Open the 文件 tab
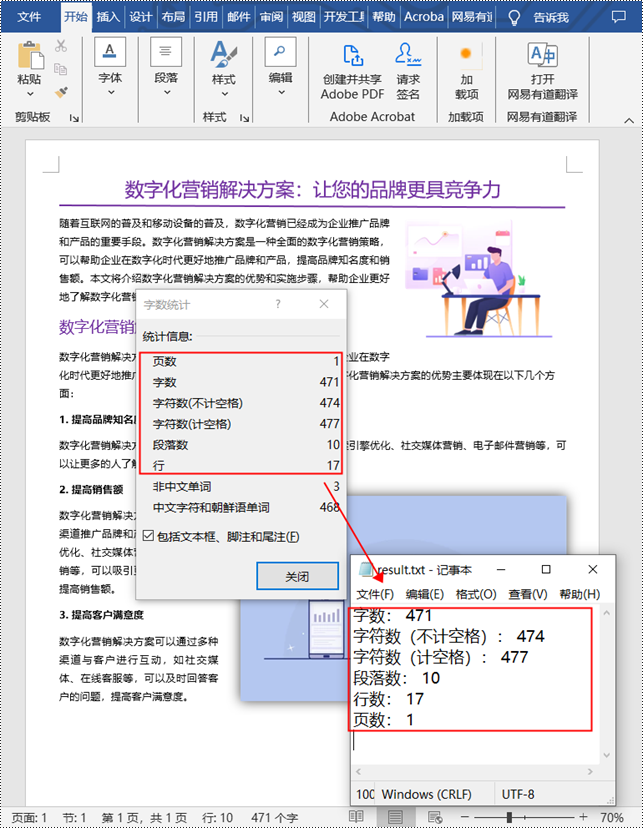 [x=29, y=17]
